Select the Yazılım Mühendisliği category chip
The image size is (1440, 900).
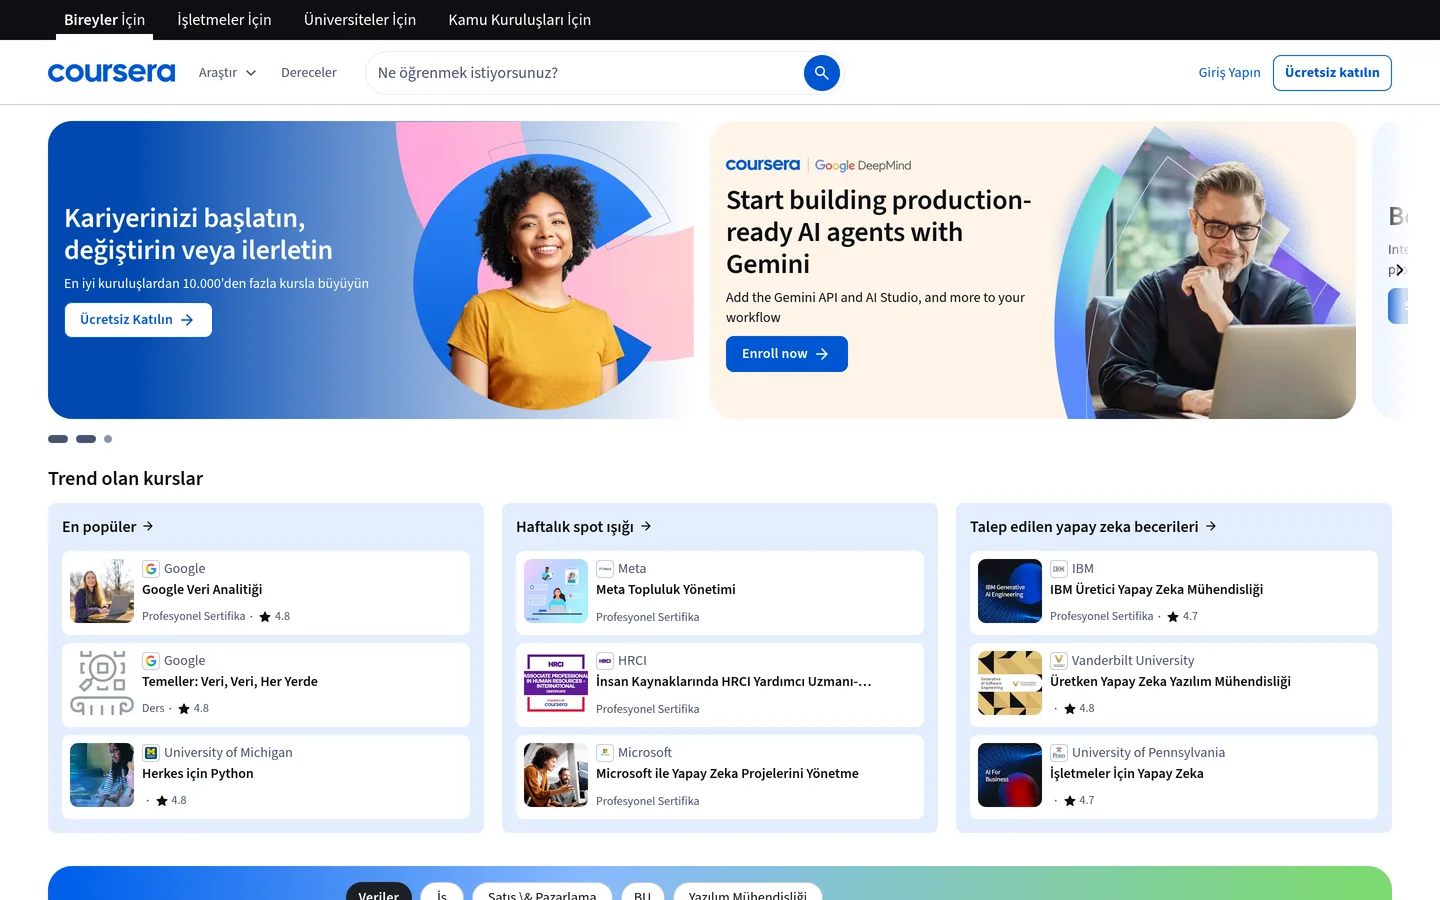(748, 893)
